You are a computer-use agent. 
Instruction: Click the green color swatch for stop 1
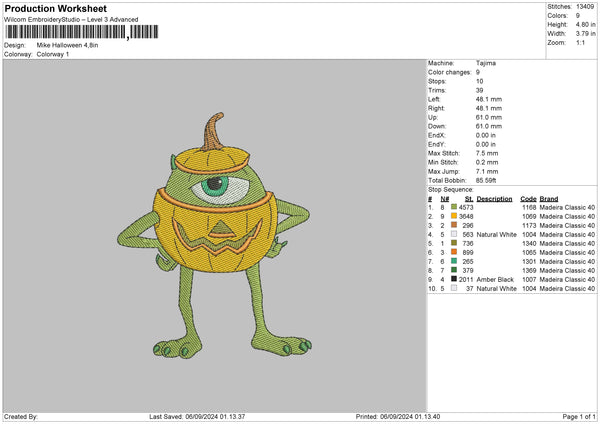tap(454, 207)
